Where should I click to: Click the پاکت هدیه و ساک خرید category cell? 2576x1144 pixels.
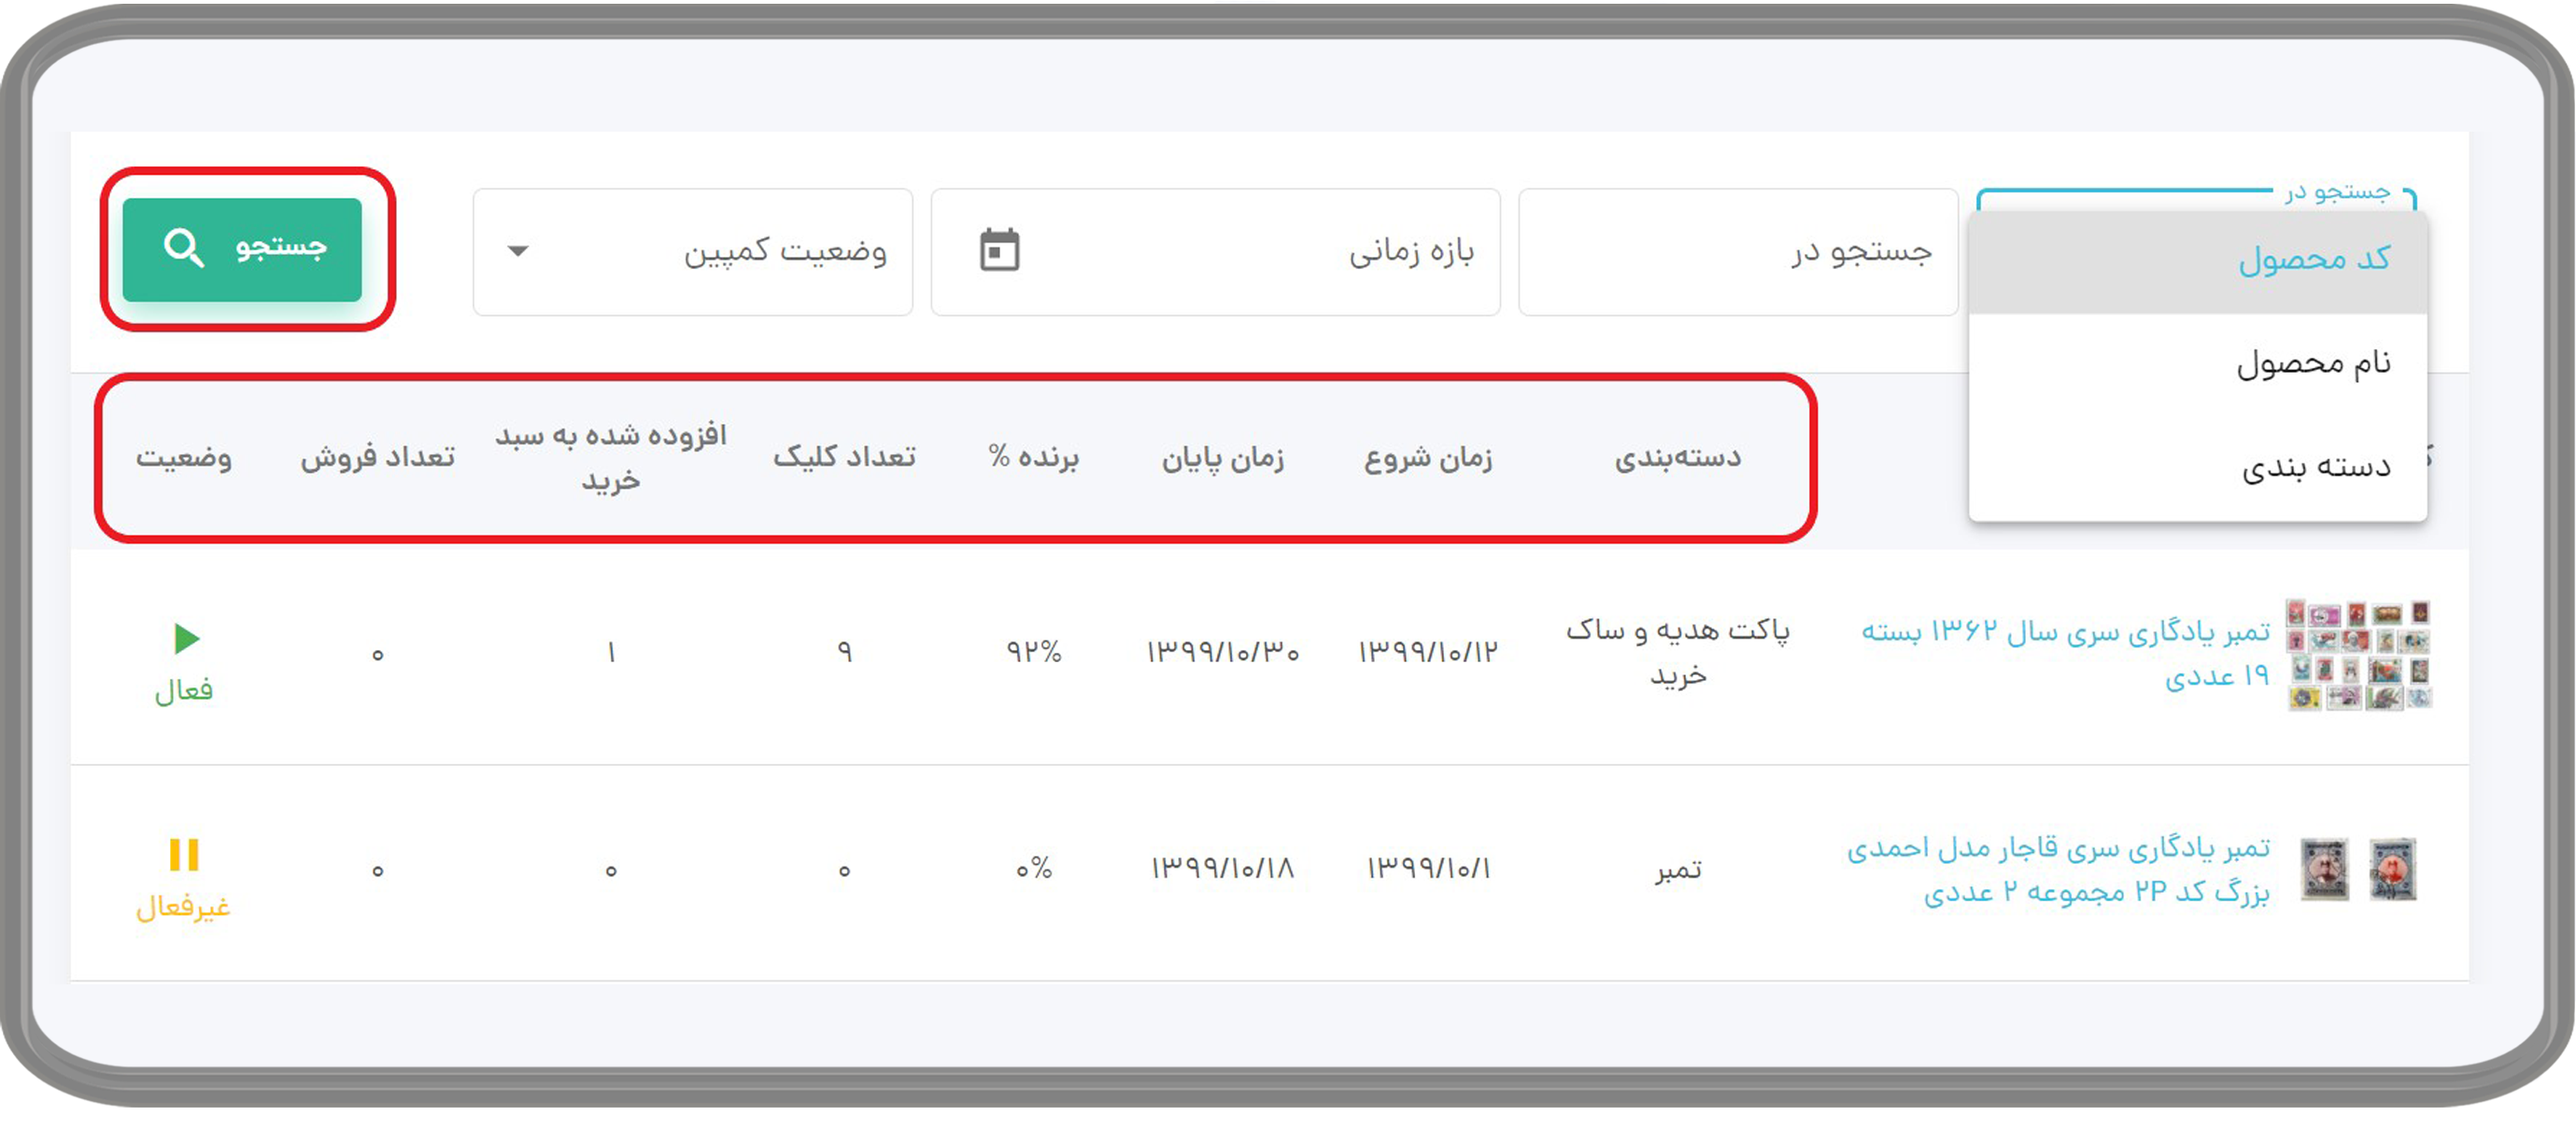(1677, 653)
